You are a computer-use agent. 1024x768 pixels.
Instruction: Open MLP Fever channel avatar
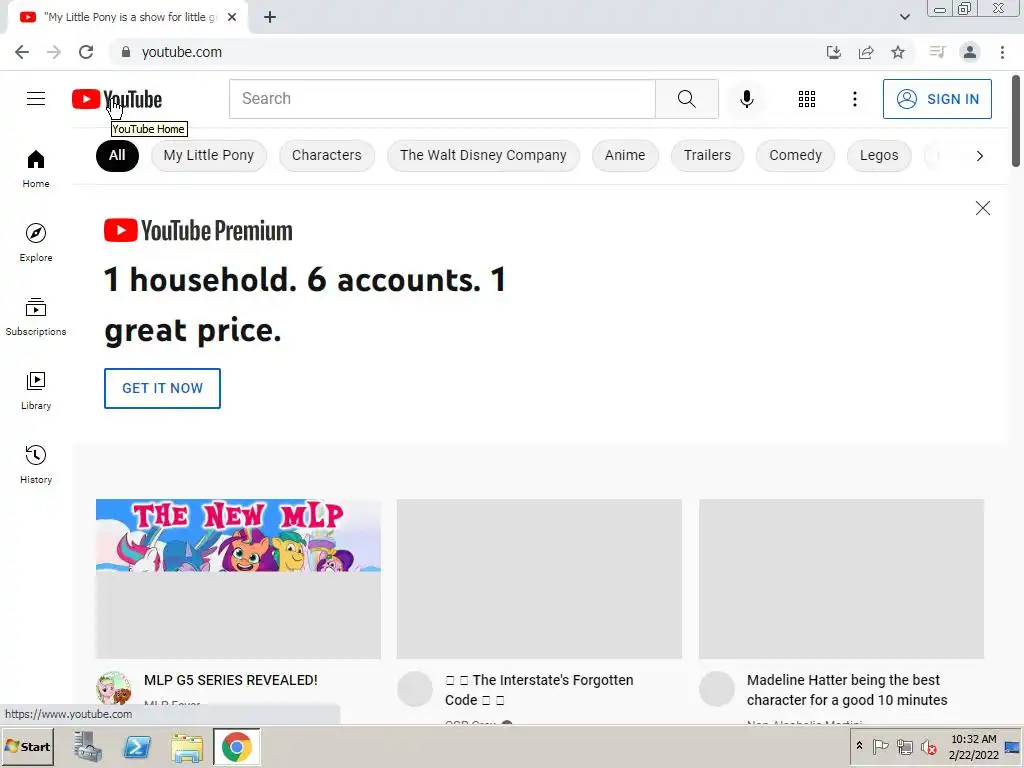coord(114,689)
